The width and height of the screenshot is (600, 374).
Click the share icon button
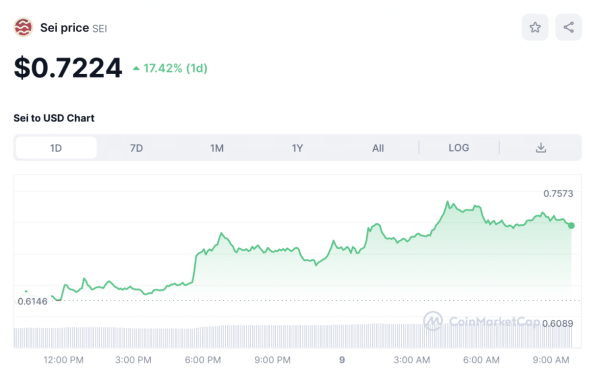(569, 27)
